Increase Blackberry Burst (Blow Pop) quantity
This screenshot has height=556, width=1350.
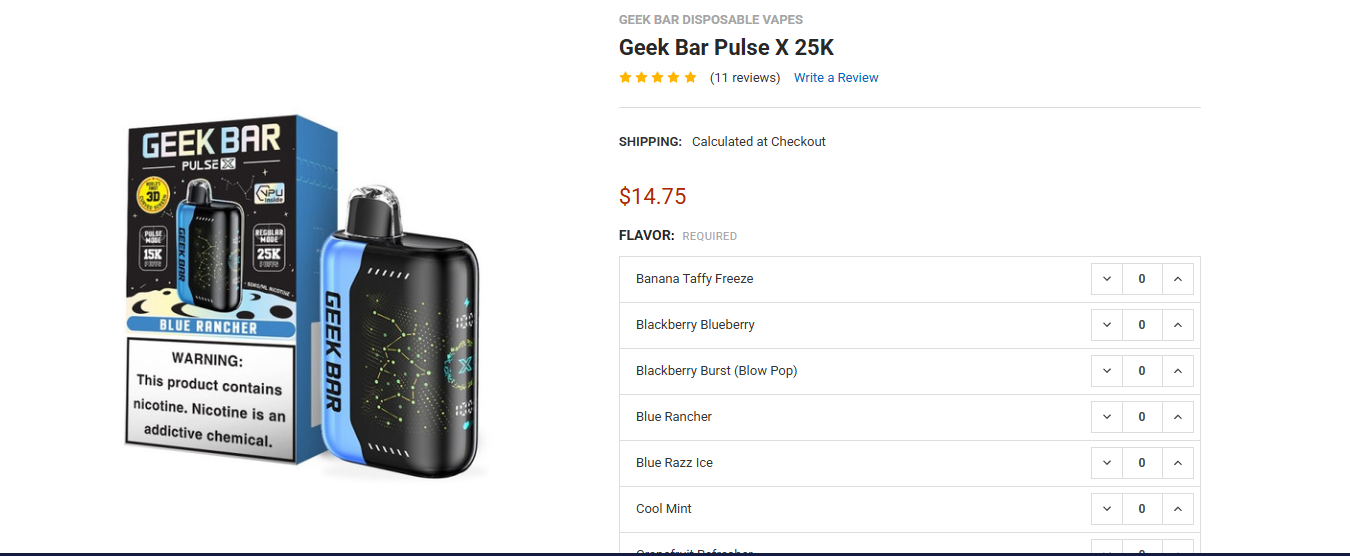(x=1178, y=371)
